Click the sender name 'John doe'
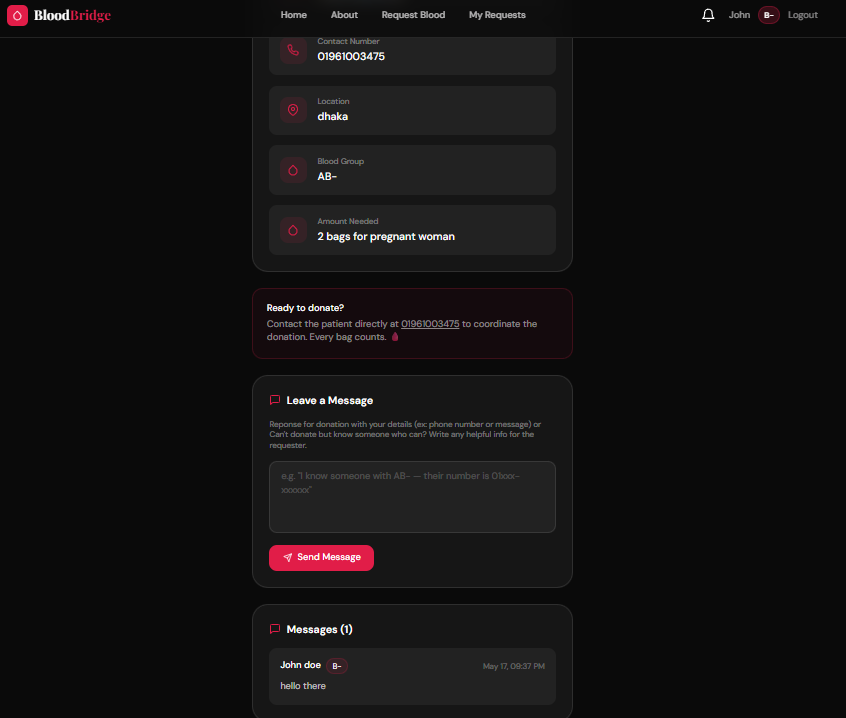This screenshot has height=718, width=846. tap(301, 665)
